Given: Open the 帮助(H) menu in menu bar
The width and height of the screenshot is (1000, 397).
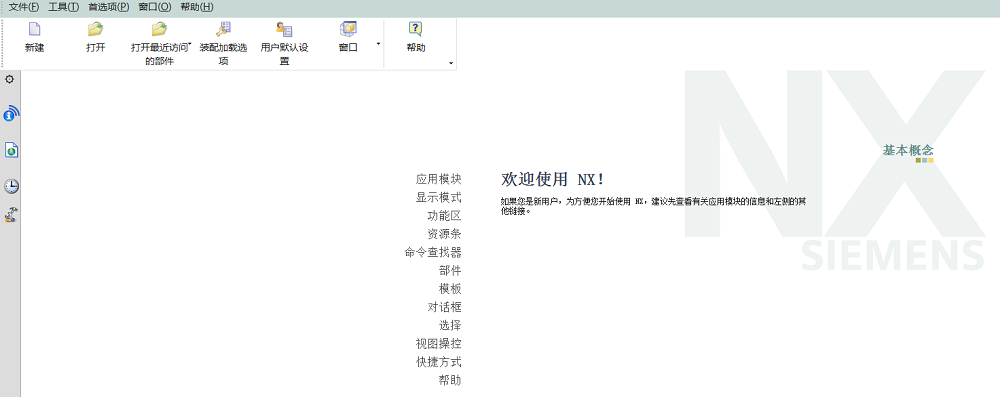Looking at the screenshot, I should [196, 7].
